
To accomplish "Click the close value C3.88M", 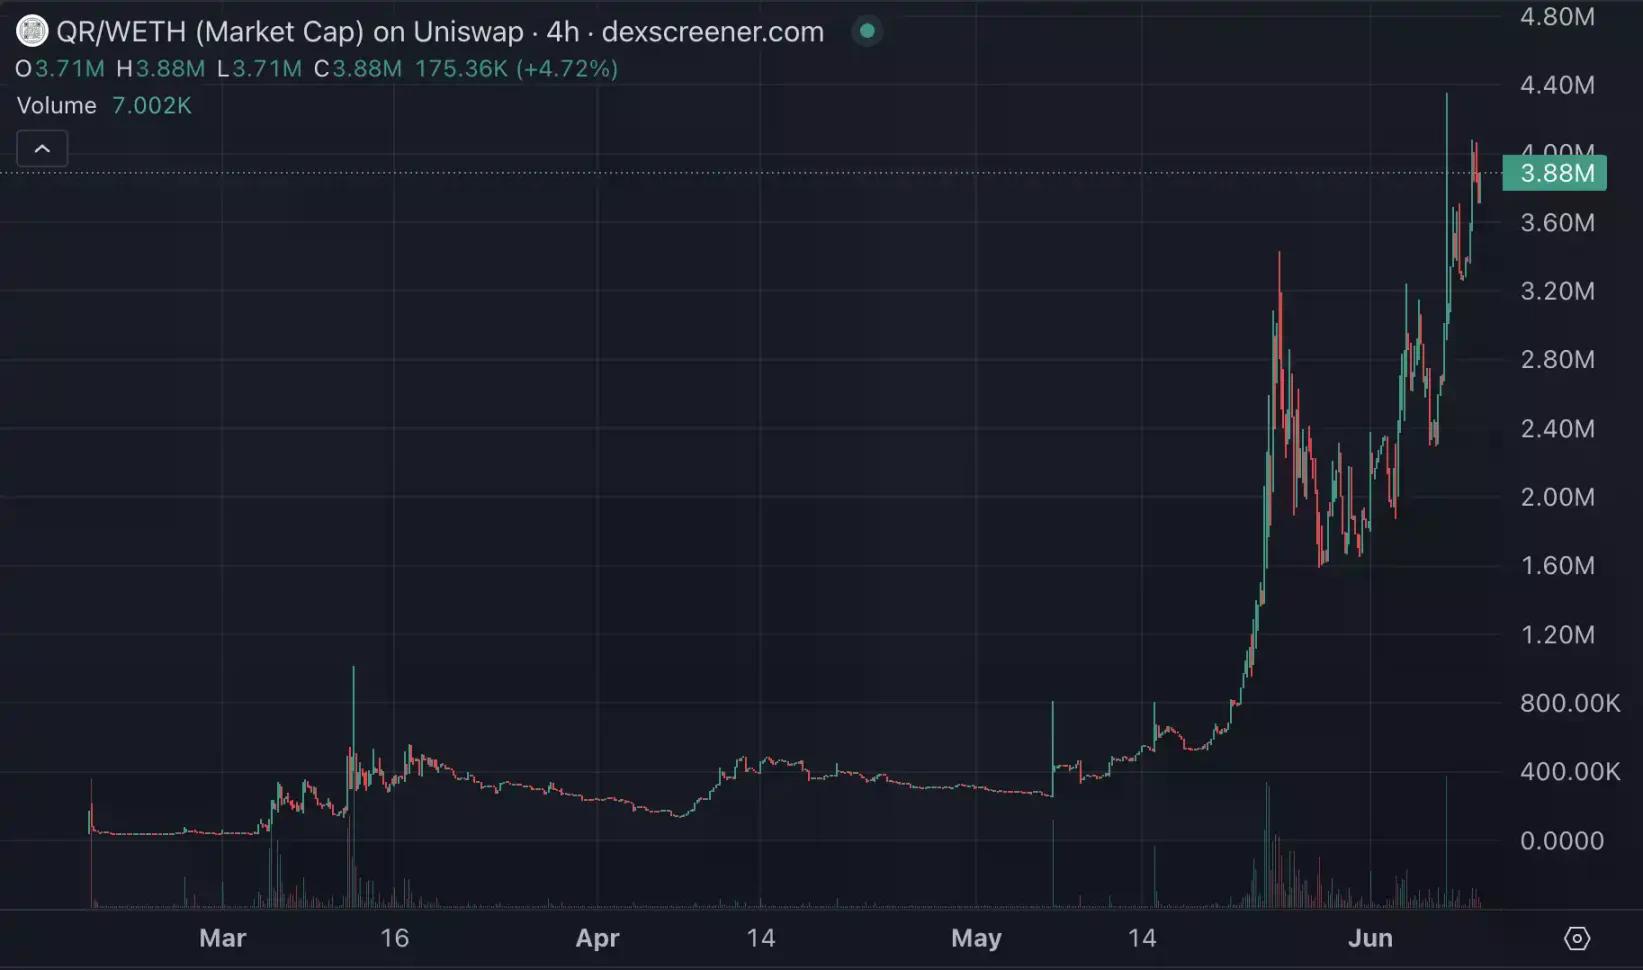I will tap(358, 69).
